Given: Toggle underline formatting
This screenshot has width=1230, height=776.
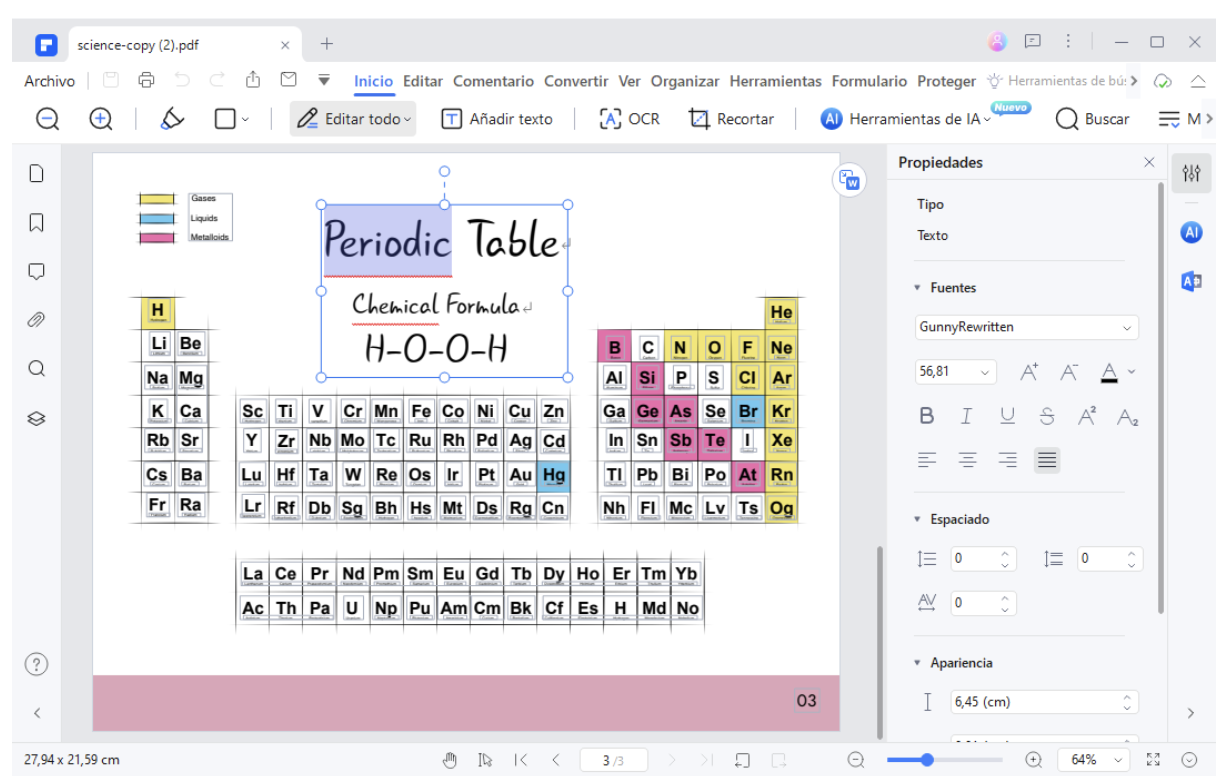Looking at the screenshot, I should pyautogui.click(x=1007, y=416).
